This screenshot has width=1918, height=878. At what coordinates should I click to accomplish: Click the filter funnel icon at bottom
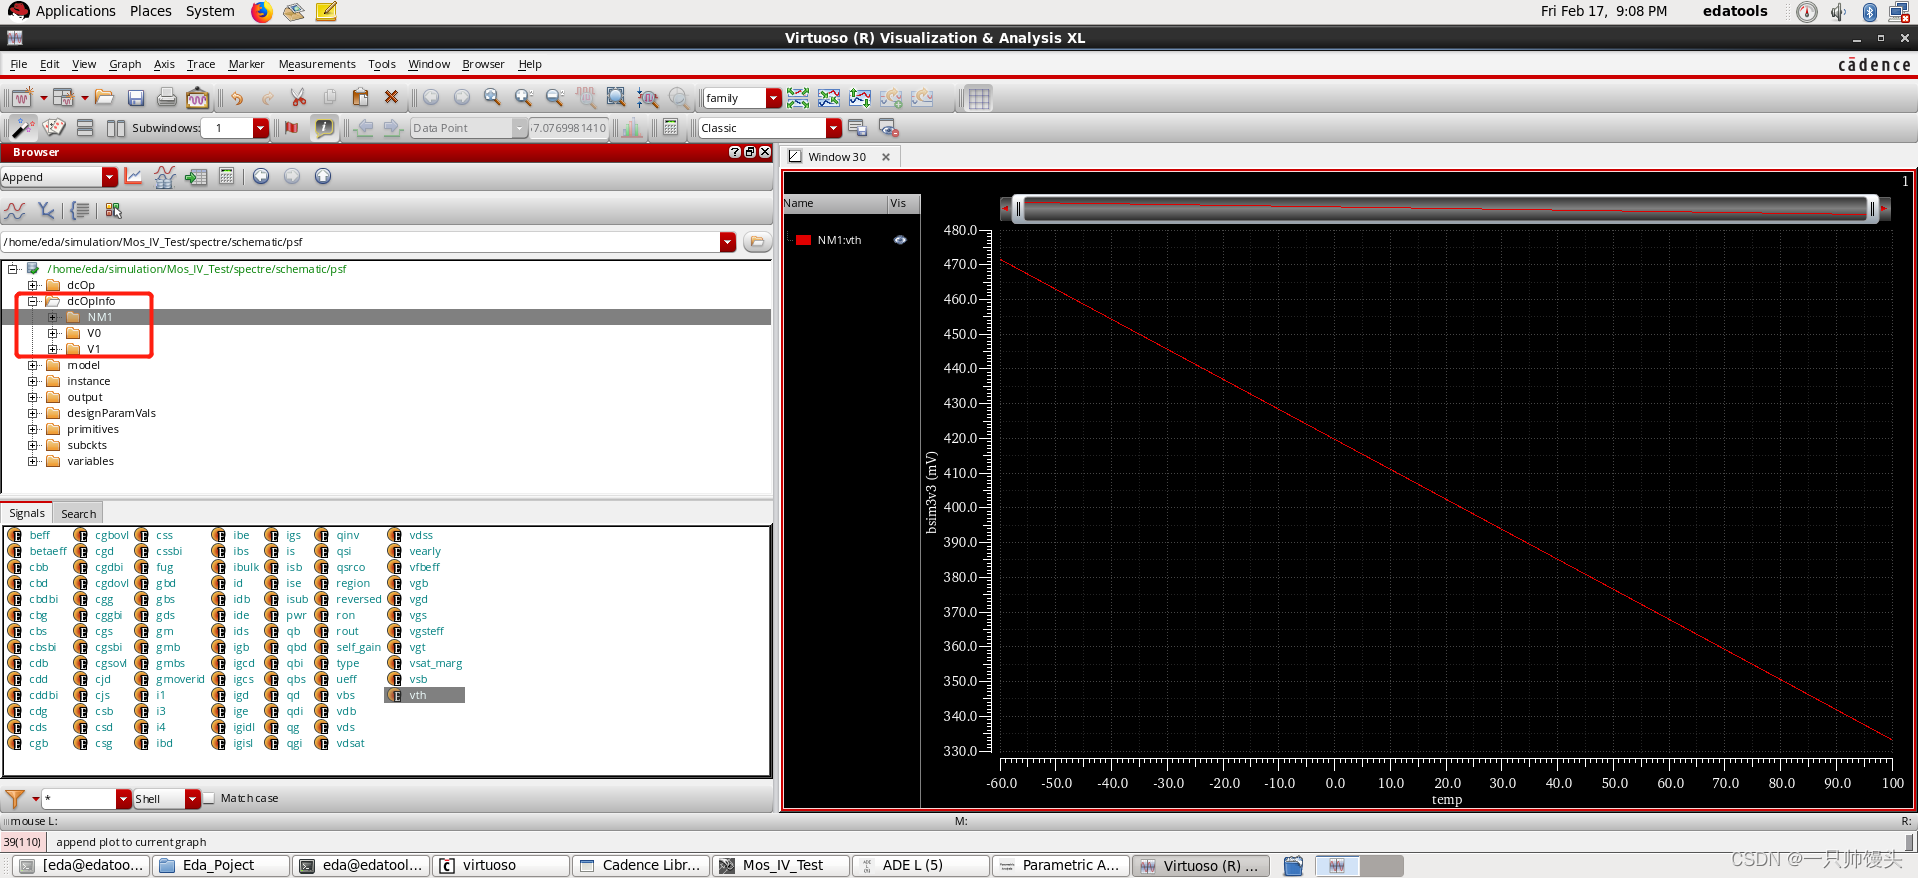(15, 799)
